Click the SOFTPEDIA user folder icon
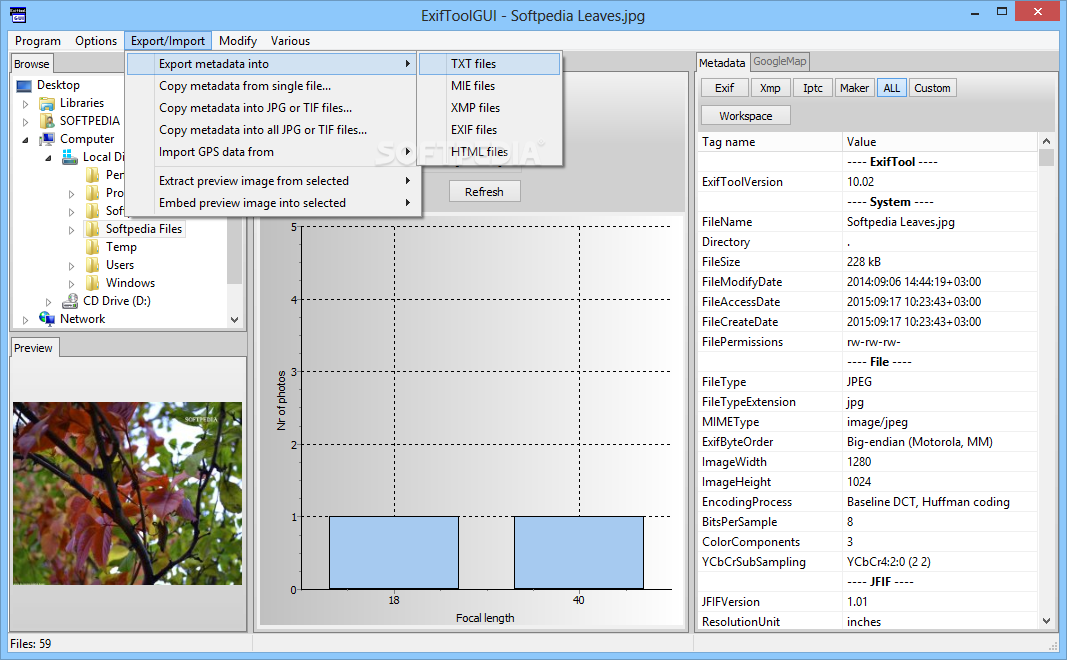Screen dimensions: 1067x660 47,121
